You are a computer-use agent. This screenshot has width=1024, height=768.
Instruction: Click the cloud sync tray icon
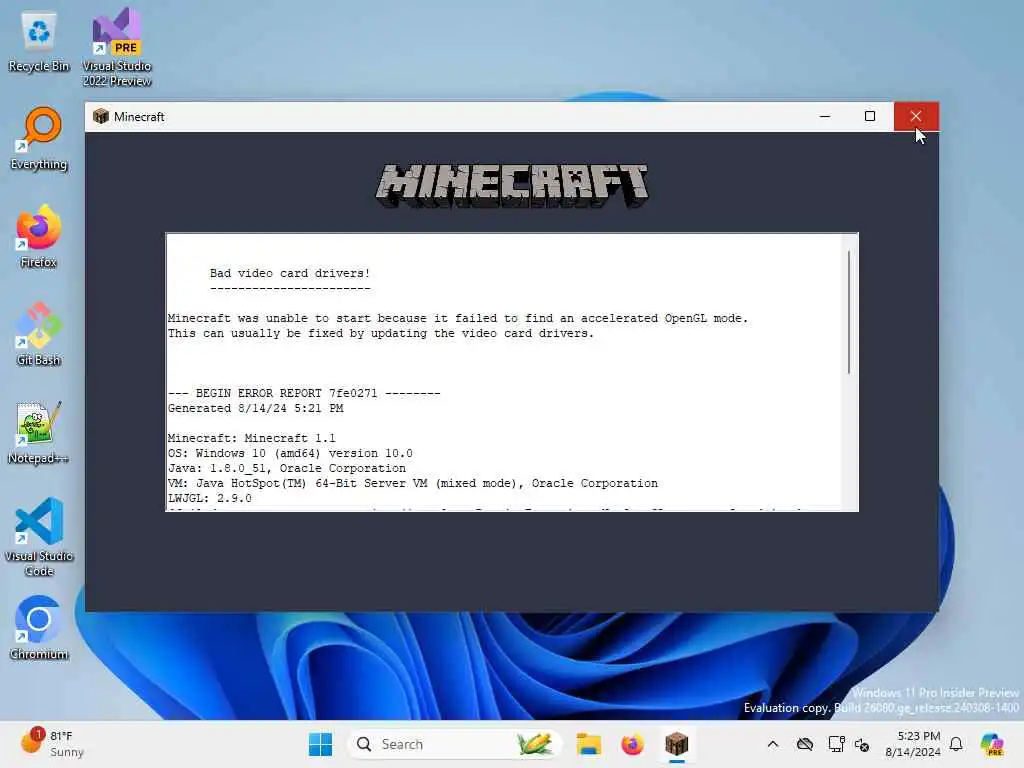tap(805, 744)
